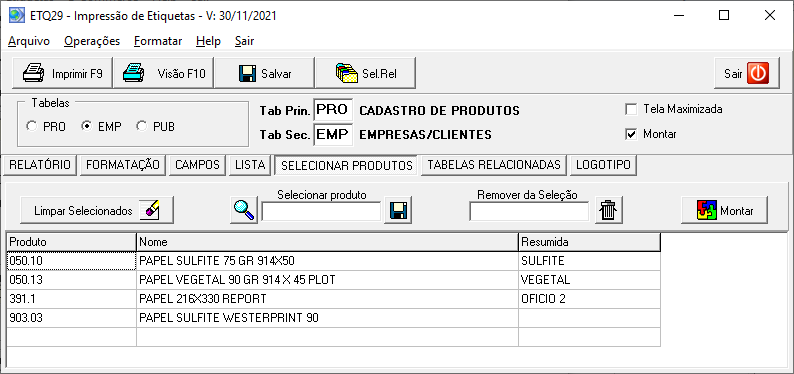Click PAPEL SULFITE WESTERPRINT 90 cell
The width and height of the screenshot is (794, 374).
(x=328, y=318)
